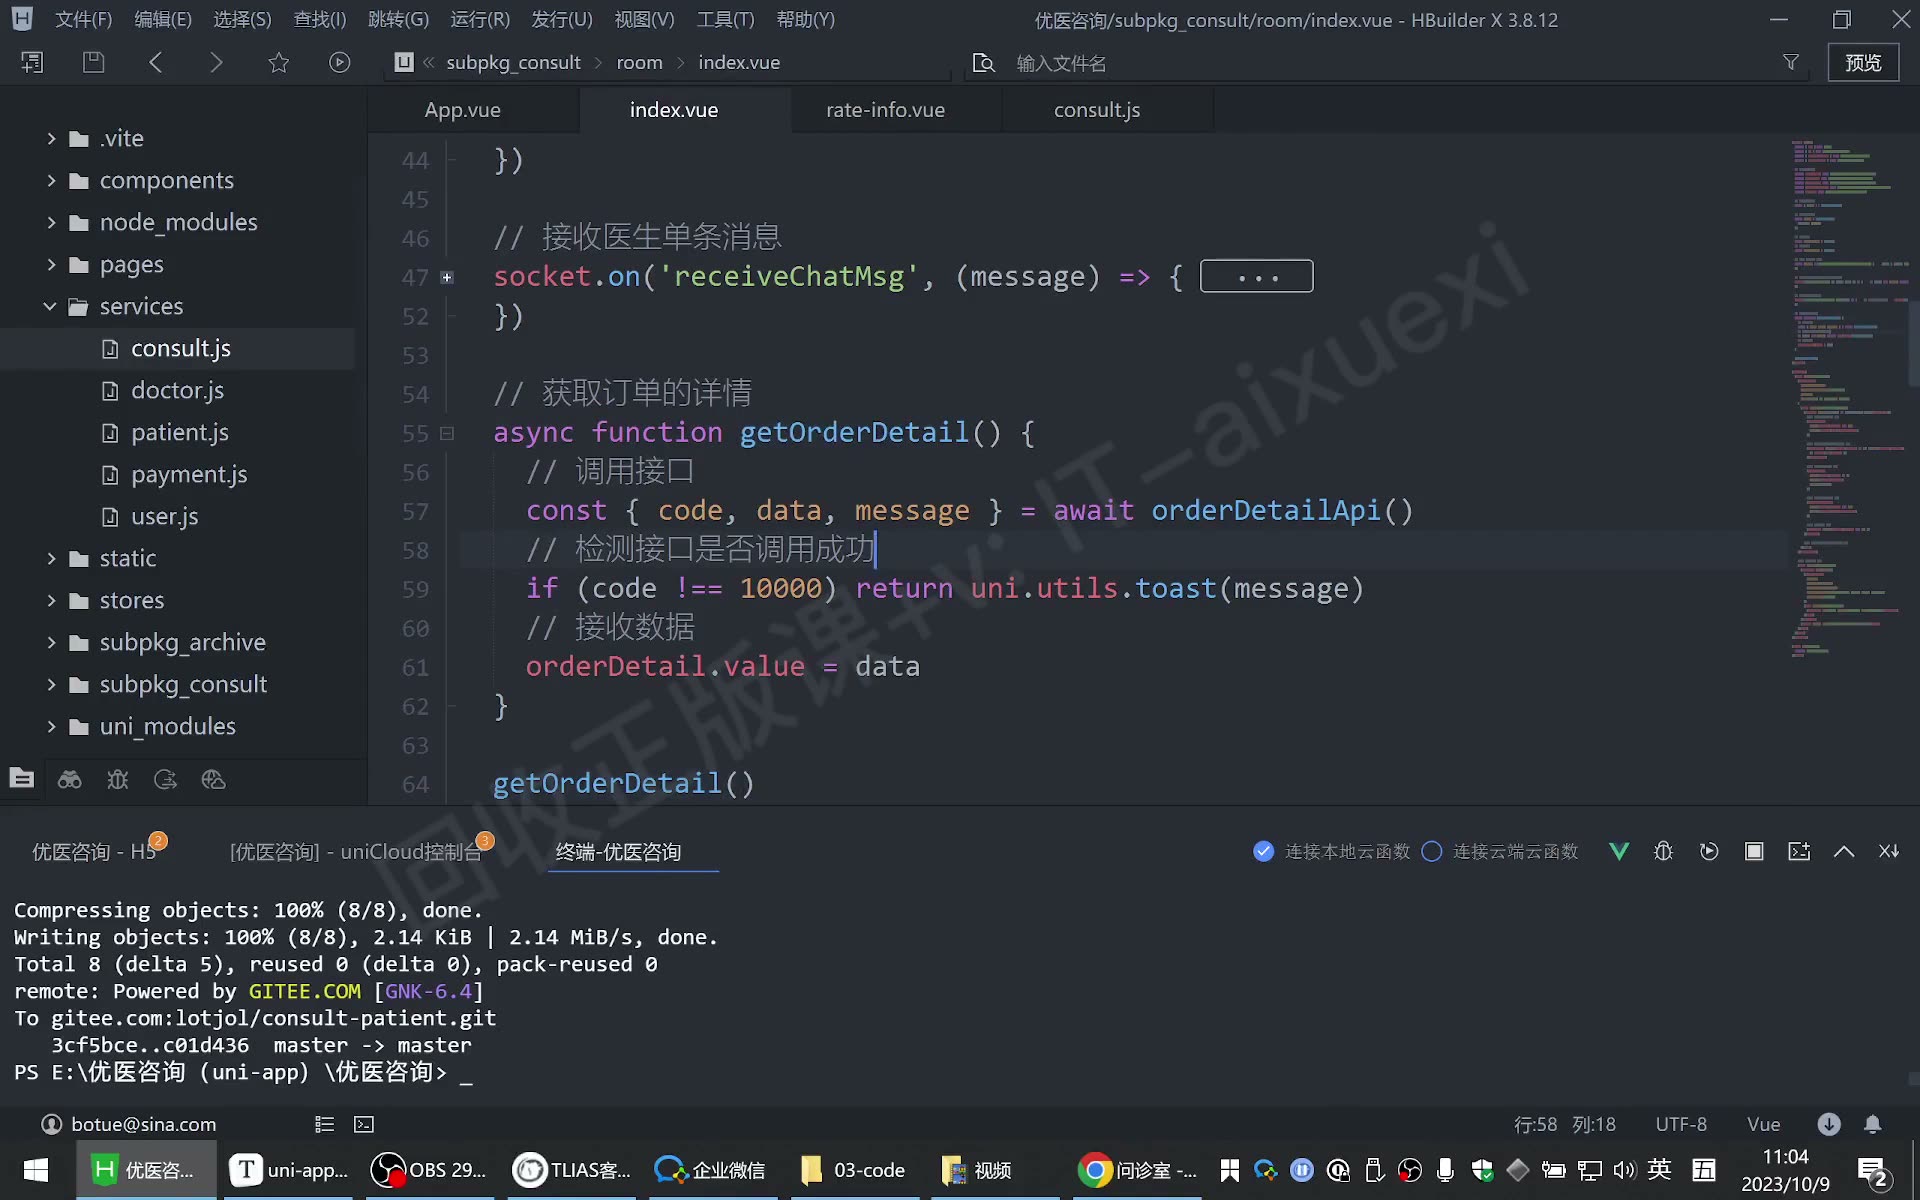
Task: Click the Vue language mode in status bar
Action: pos(1763,1124)
